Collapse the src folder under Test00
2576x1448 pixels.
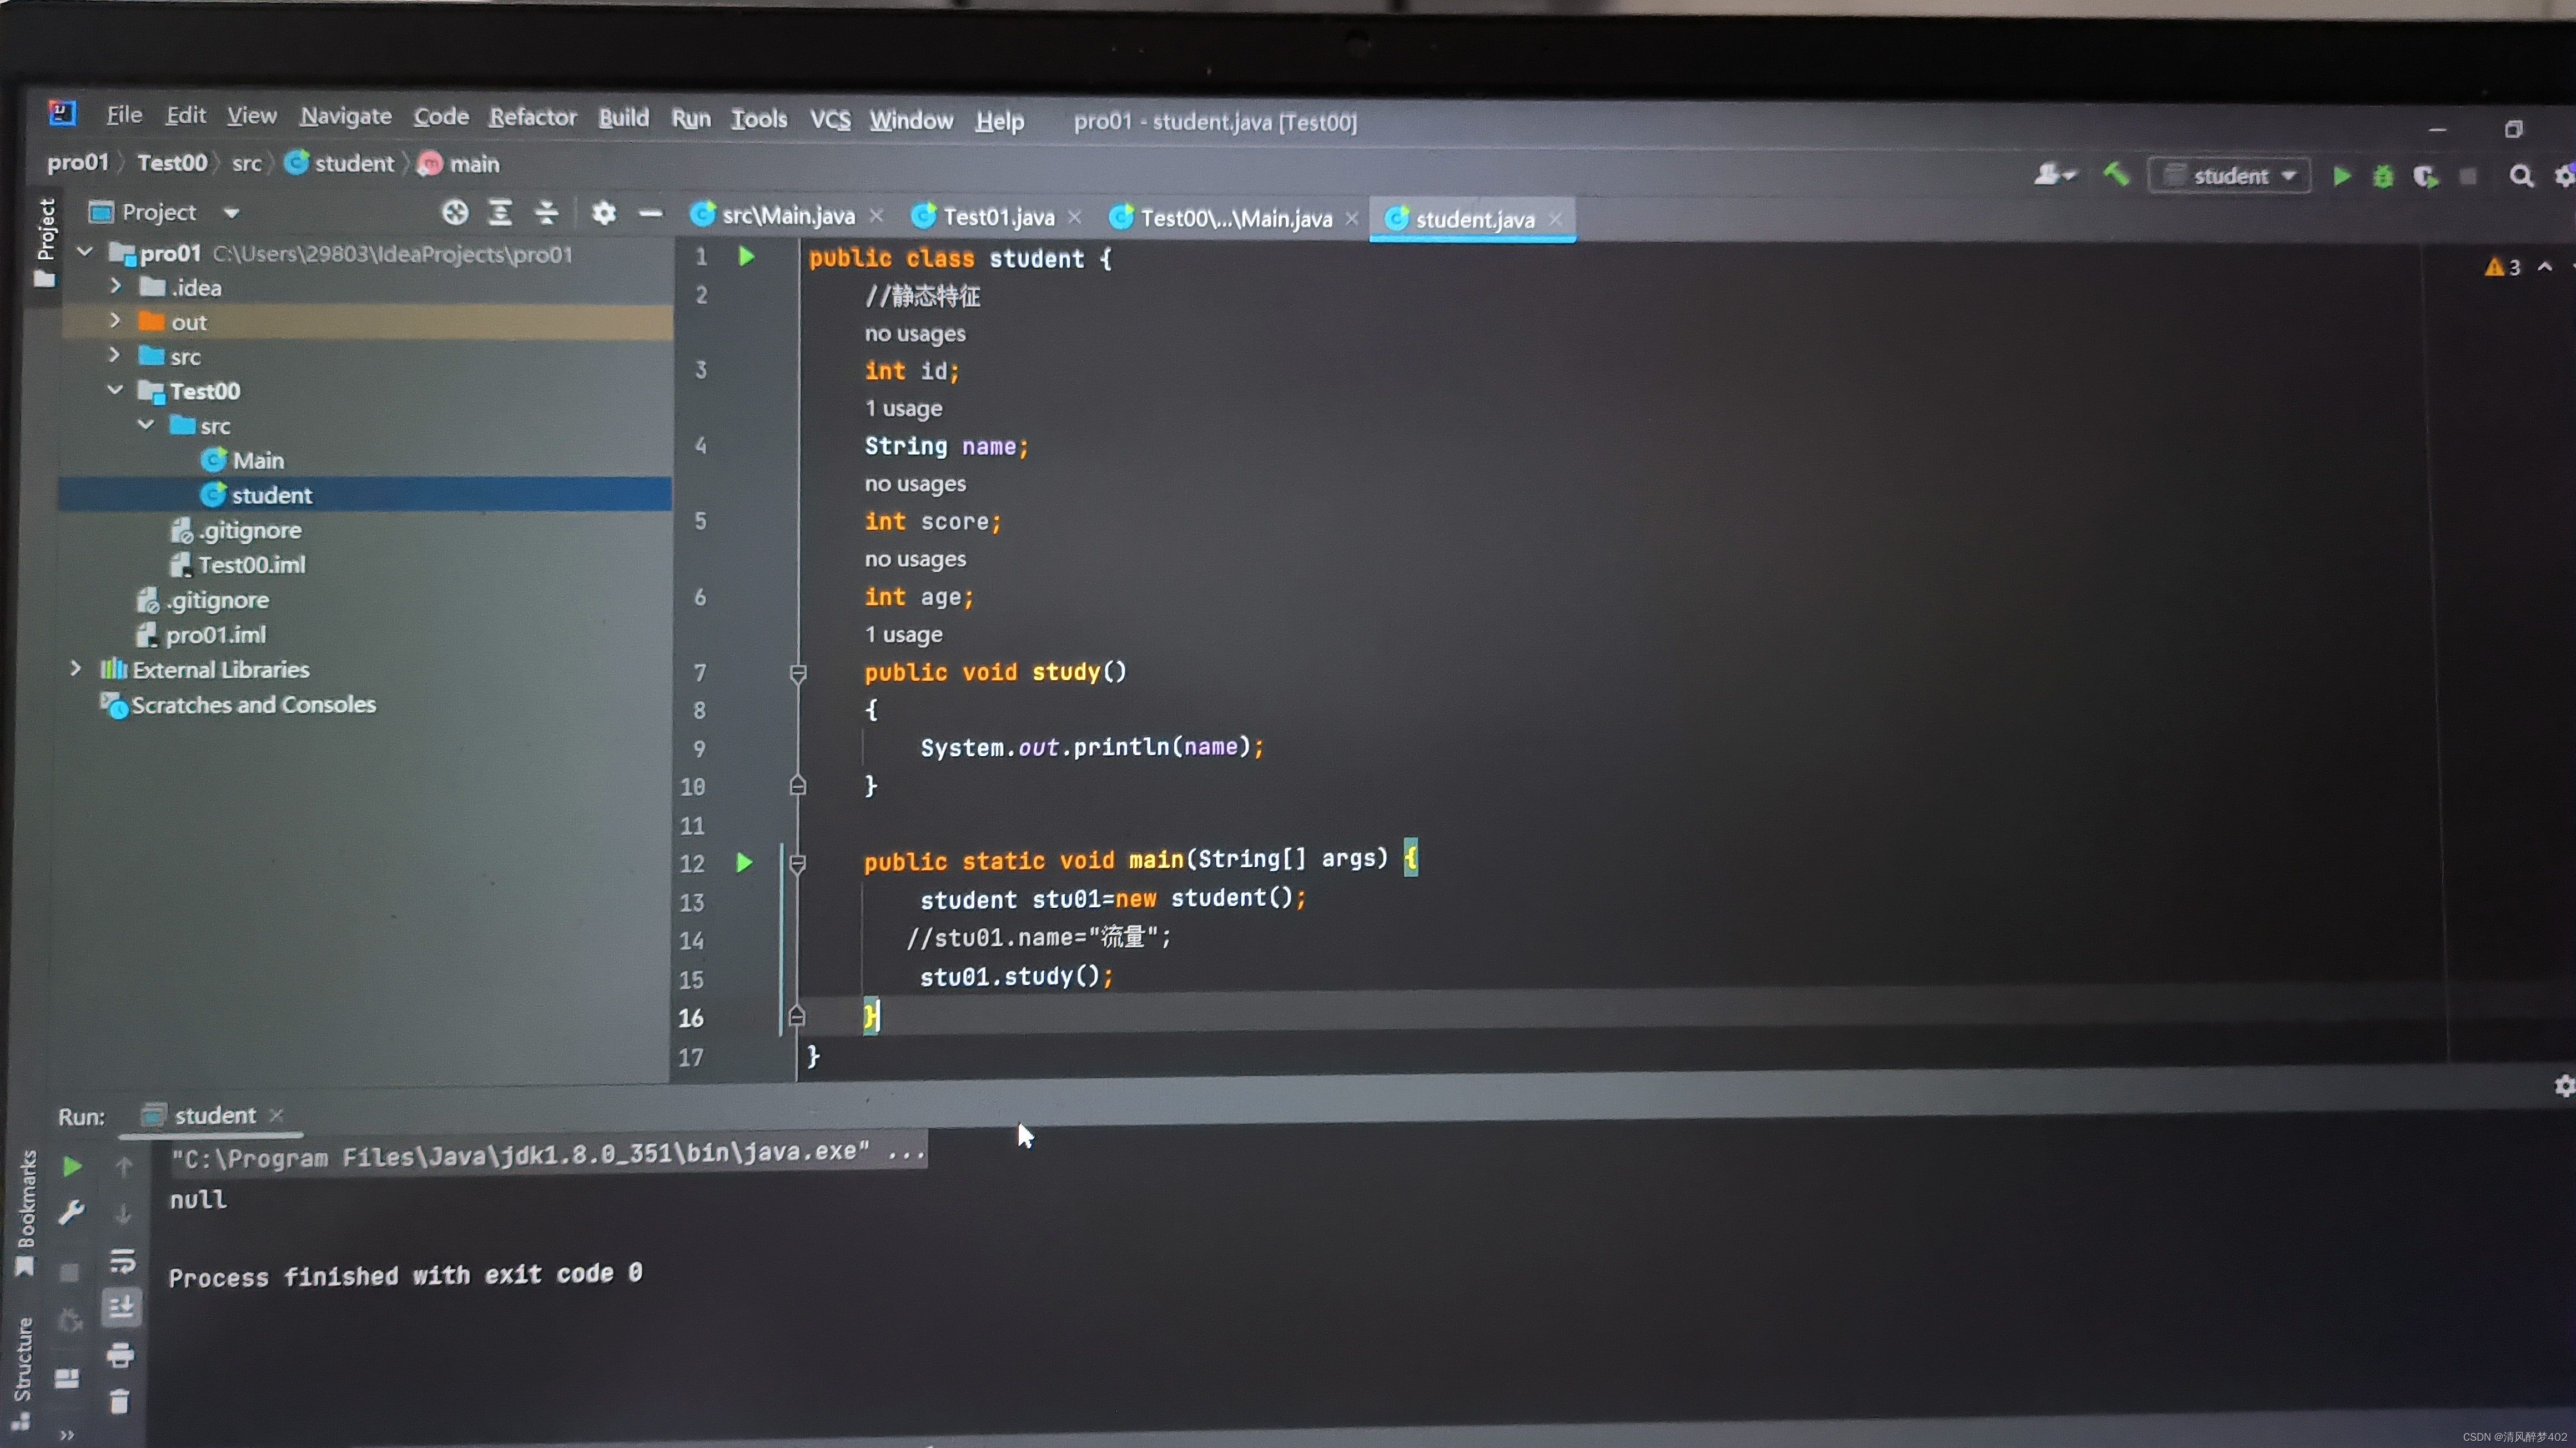click(146, 425)
